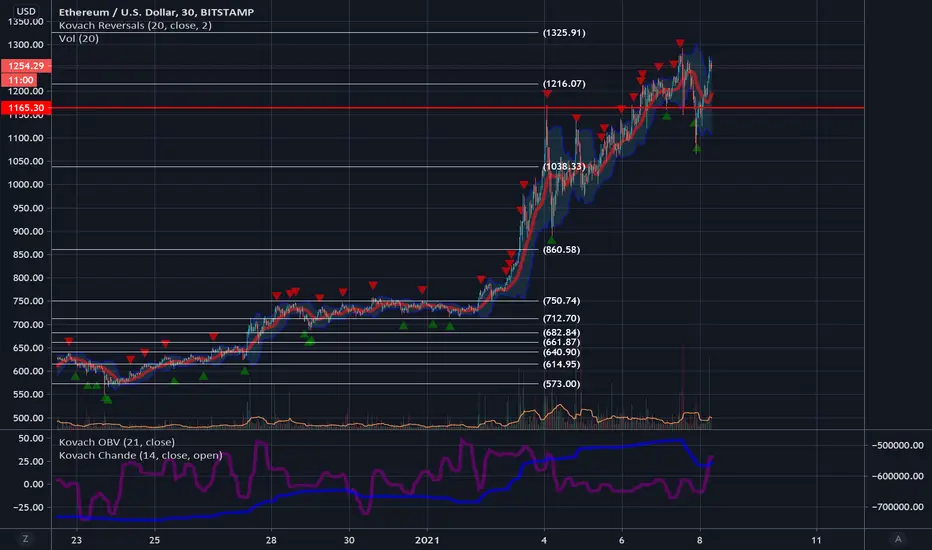The width and height of the screenshot is (932, 550).
Task: Open the Ethereum / U.S. Dollar symbol title
Action: (x=156, y=12)
